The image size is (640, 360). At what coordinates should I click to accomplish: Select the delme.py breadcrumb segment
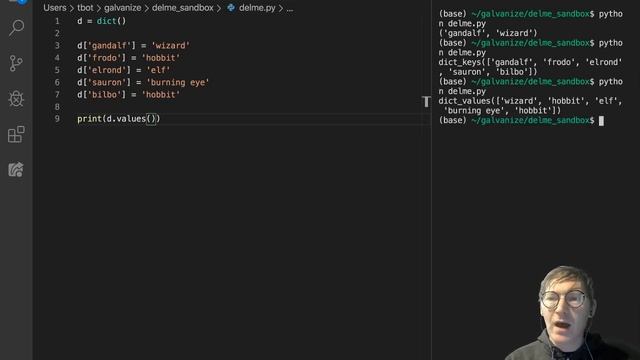tap(257, 8)
